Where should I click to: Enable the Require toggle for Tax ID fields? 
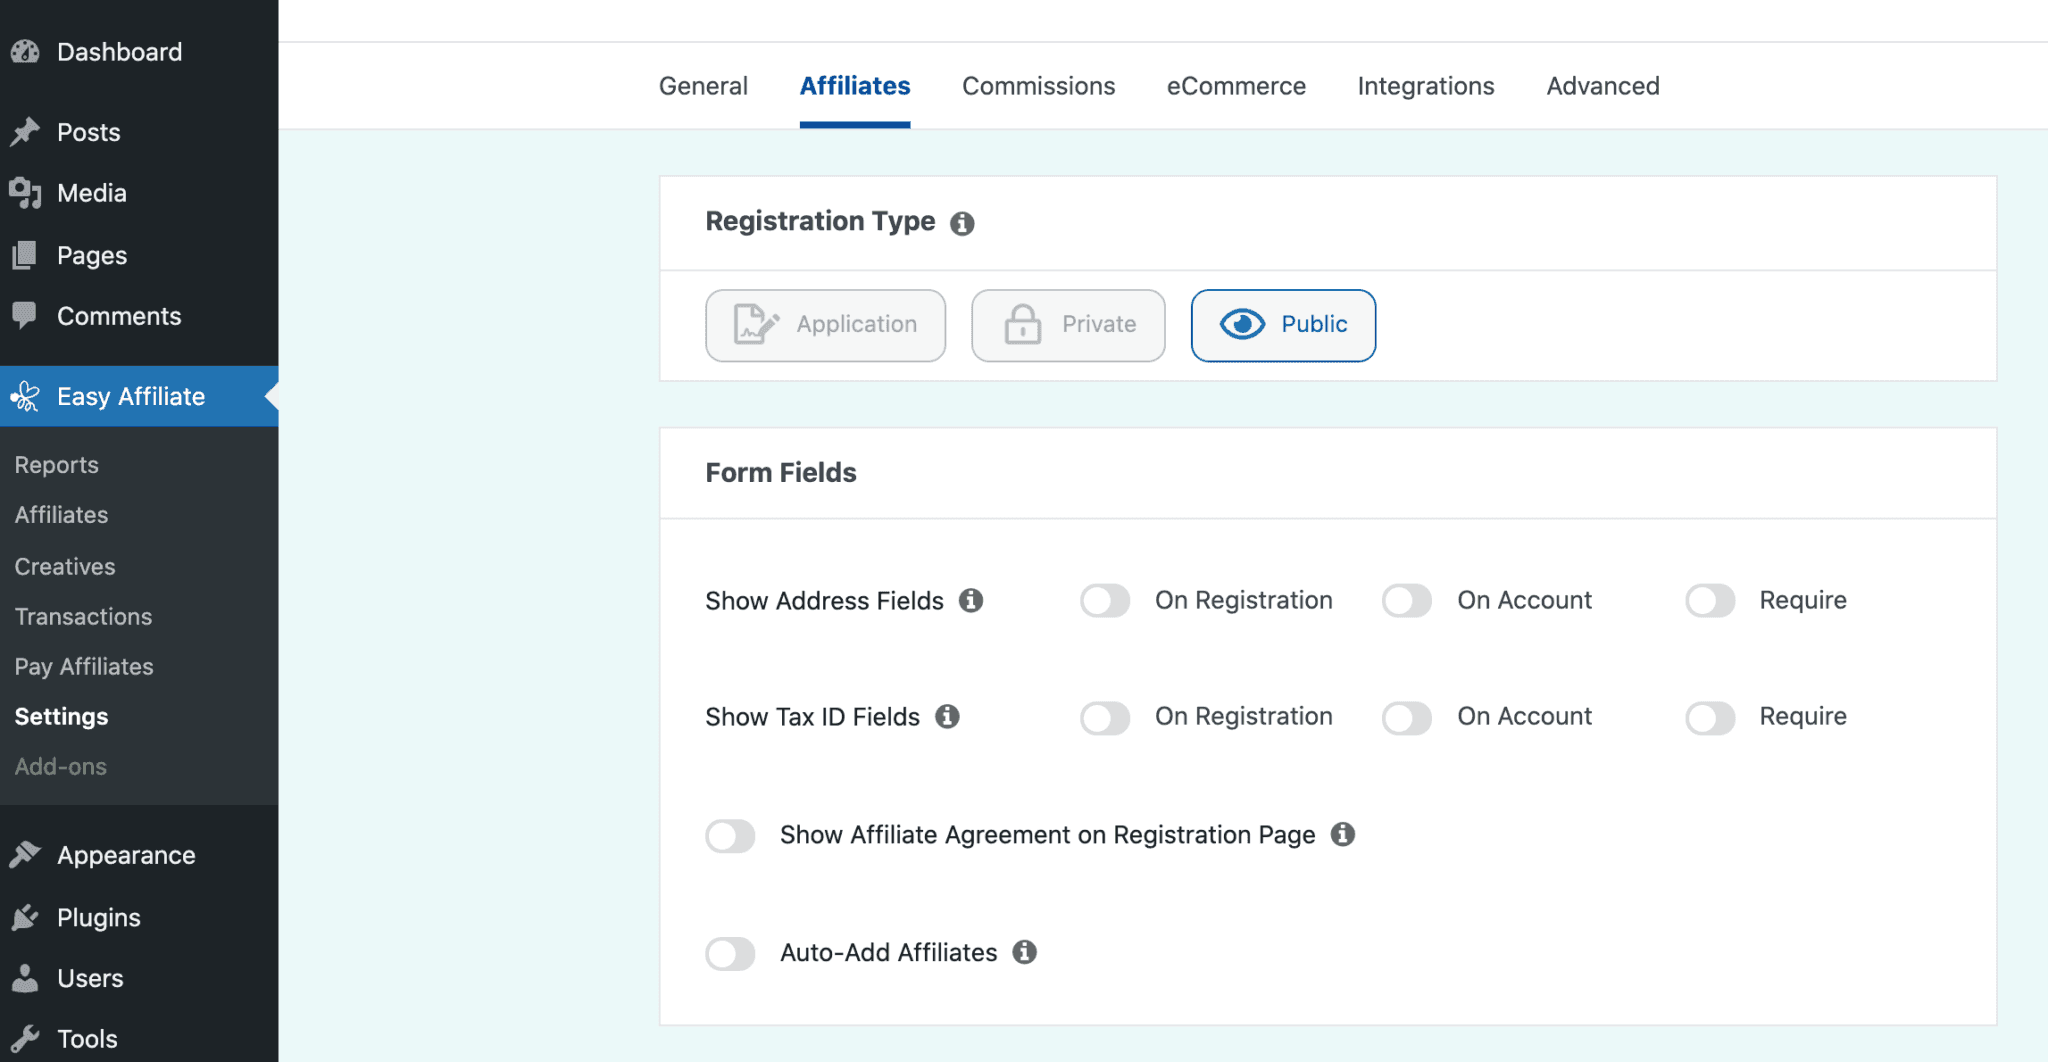tap(1710, 717)
